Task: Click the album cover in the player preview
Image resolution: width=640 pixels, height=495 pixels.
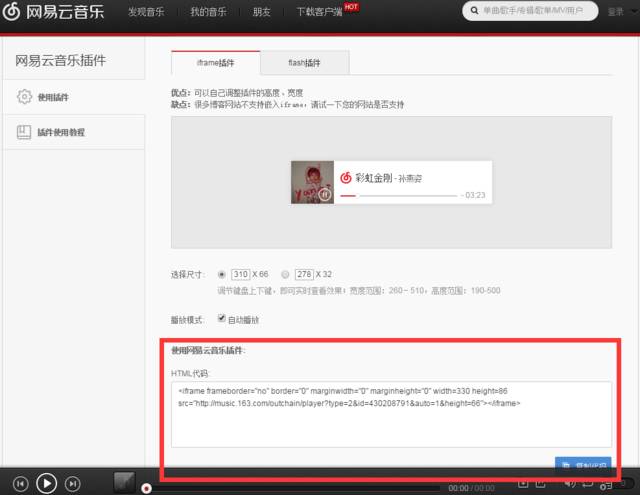Action: [312, 182]
